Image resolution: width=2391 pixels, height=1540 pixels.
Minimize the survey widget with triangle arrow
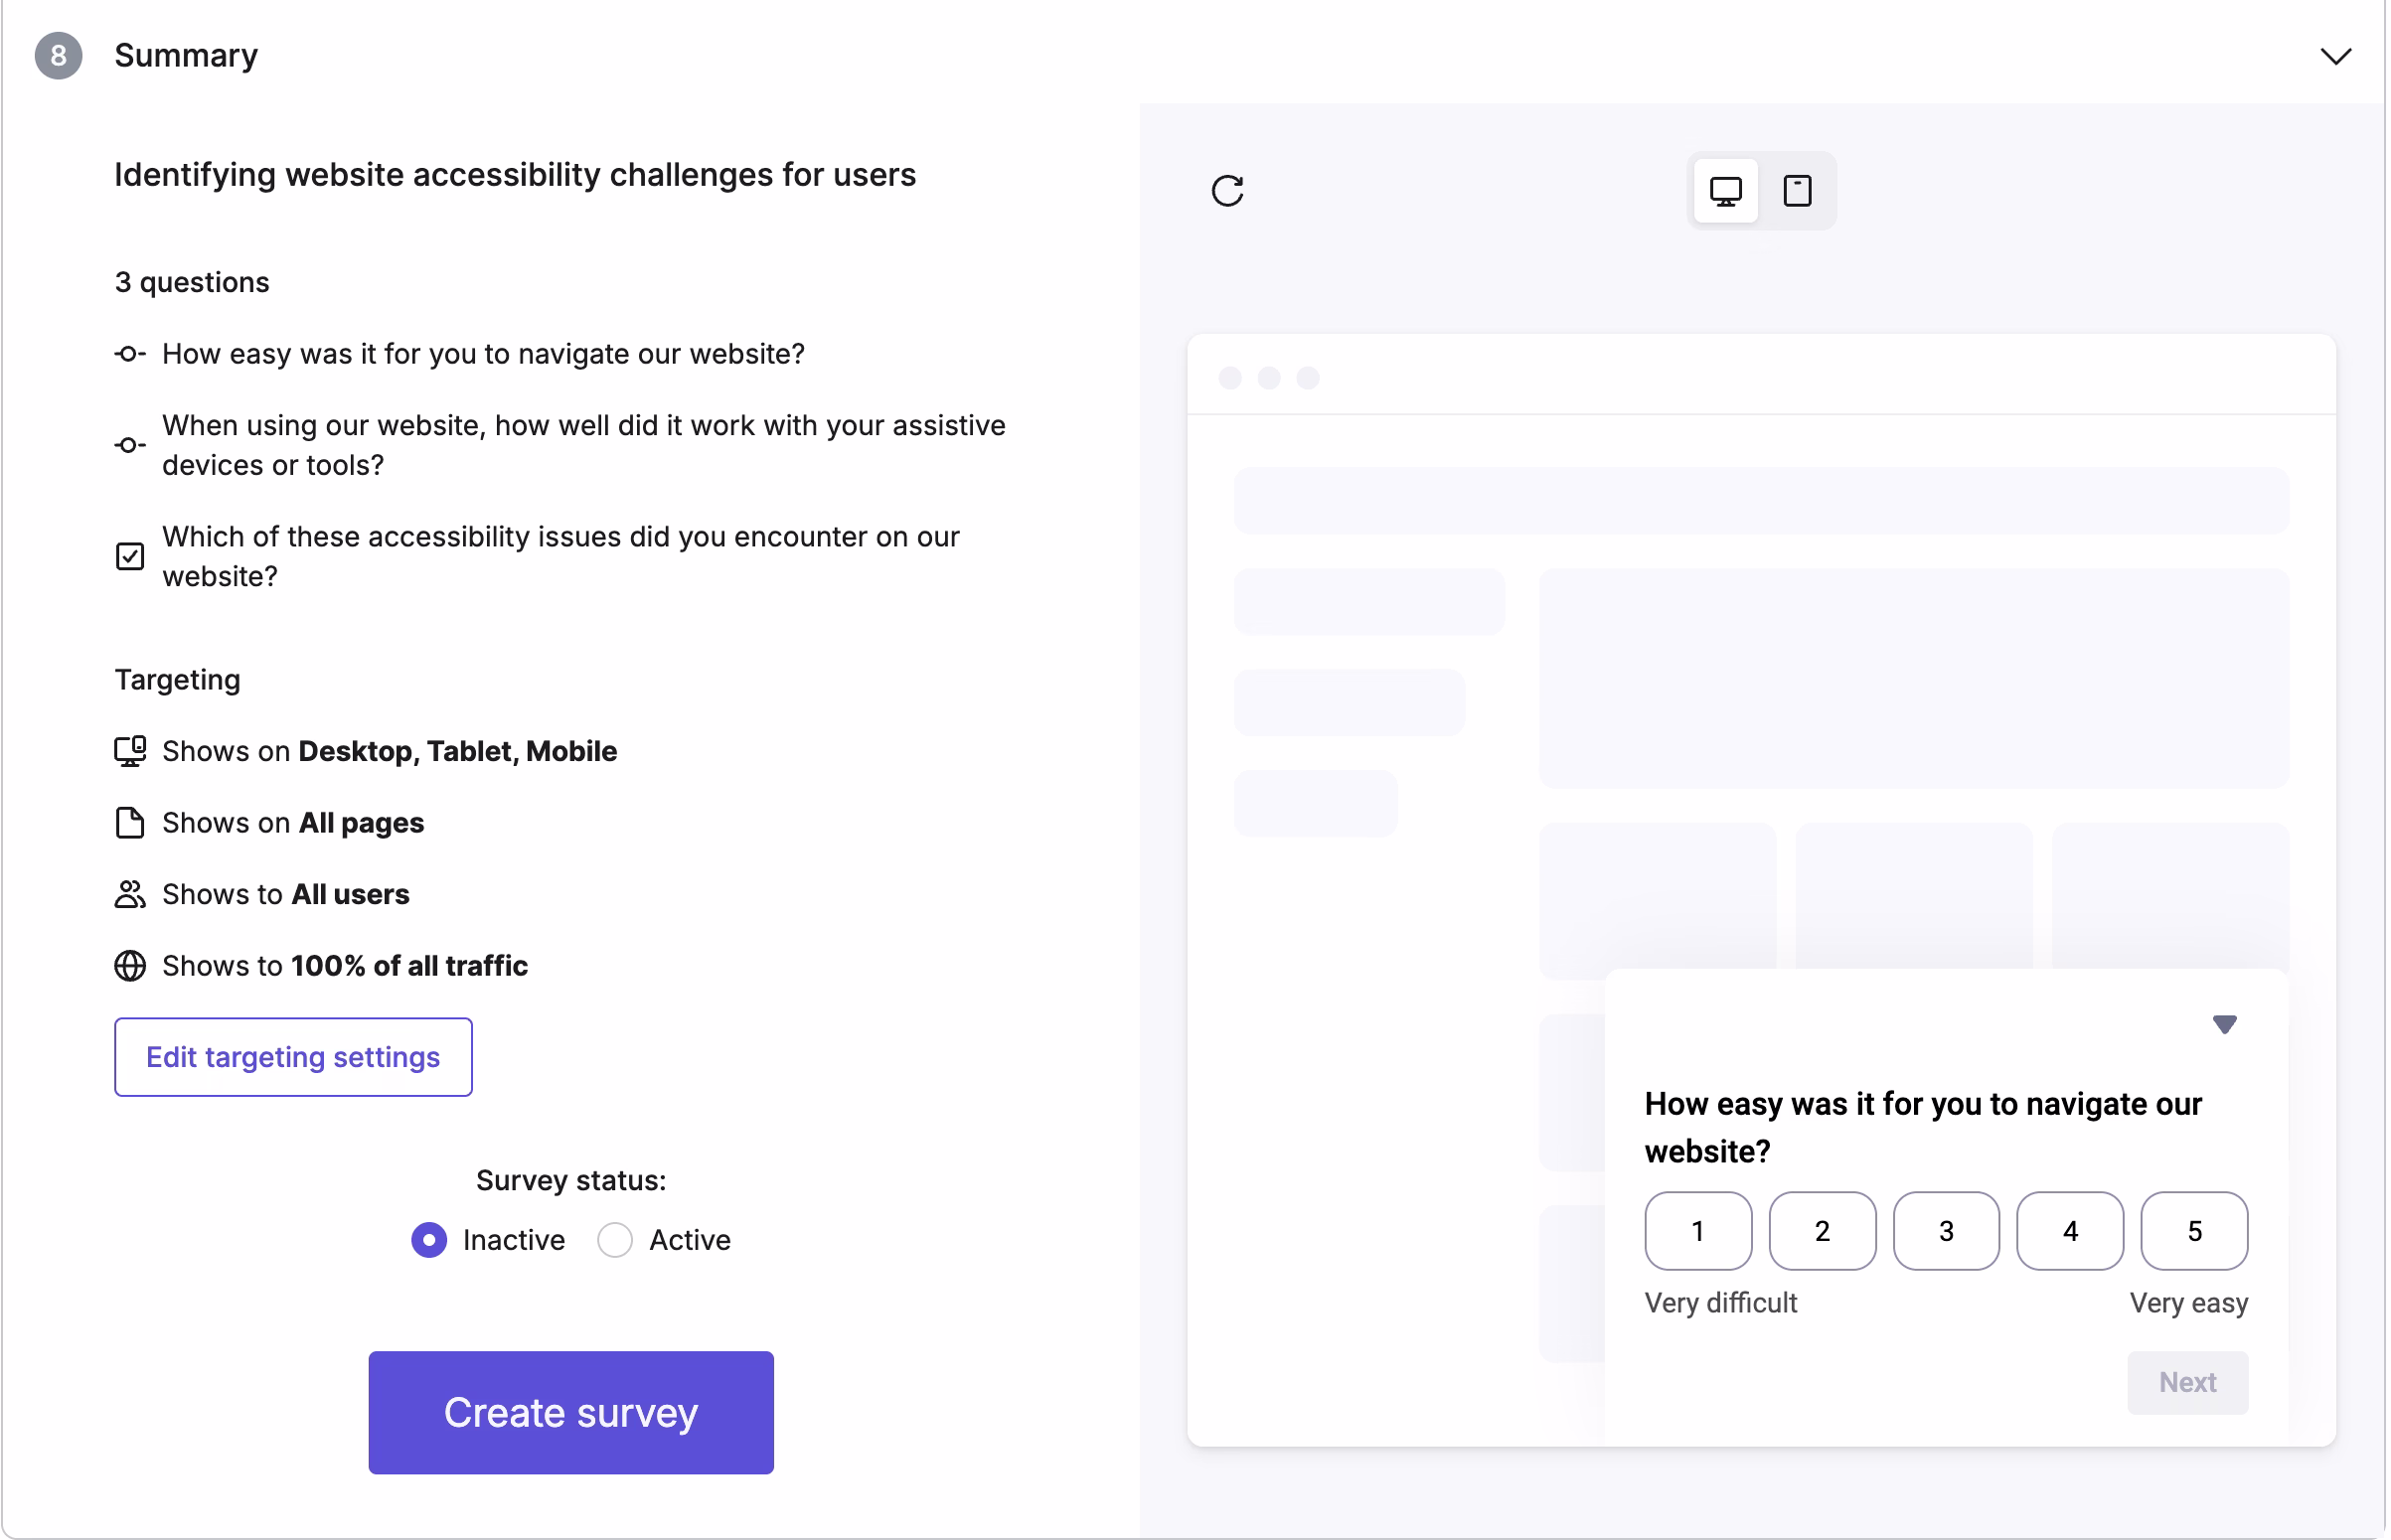click(x=2225, y=1024)
